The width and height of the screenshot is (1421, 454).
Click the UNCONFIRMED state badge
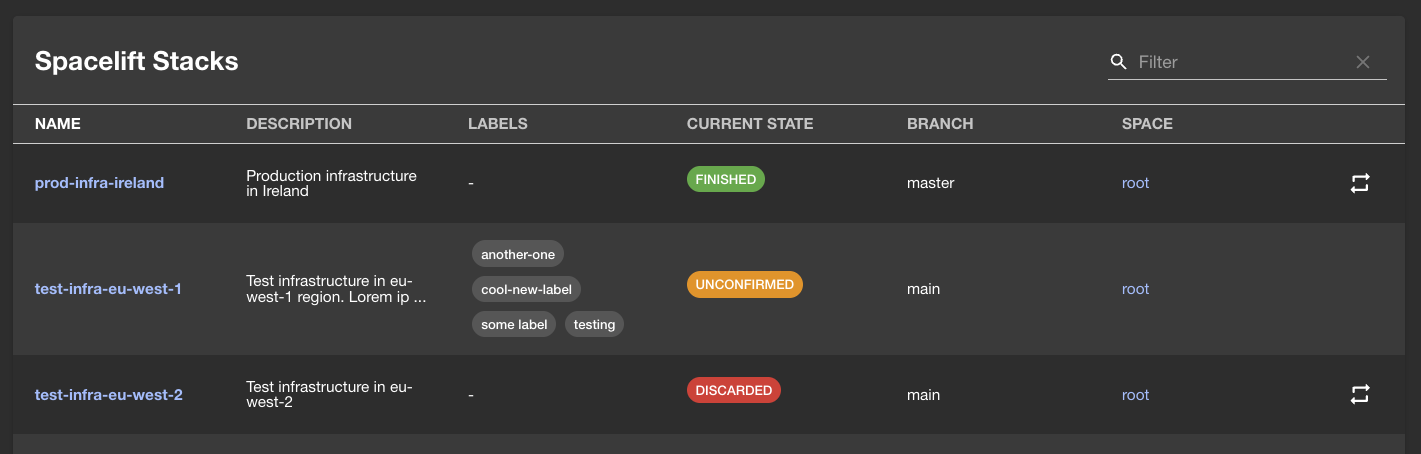tap(744, 285)
